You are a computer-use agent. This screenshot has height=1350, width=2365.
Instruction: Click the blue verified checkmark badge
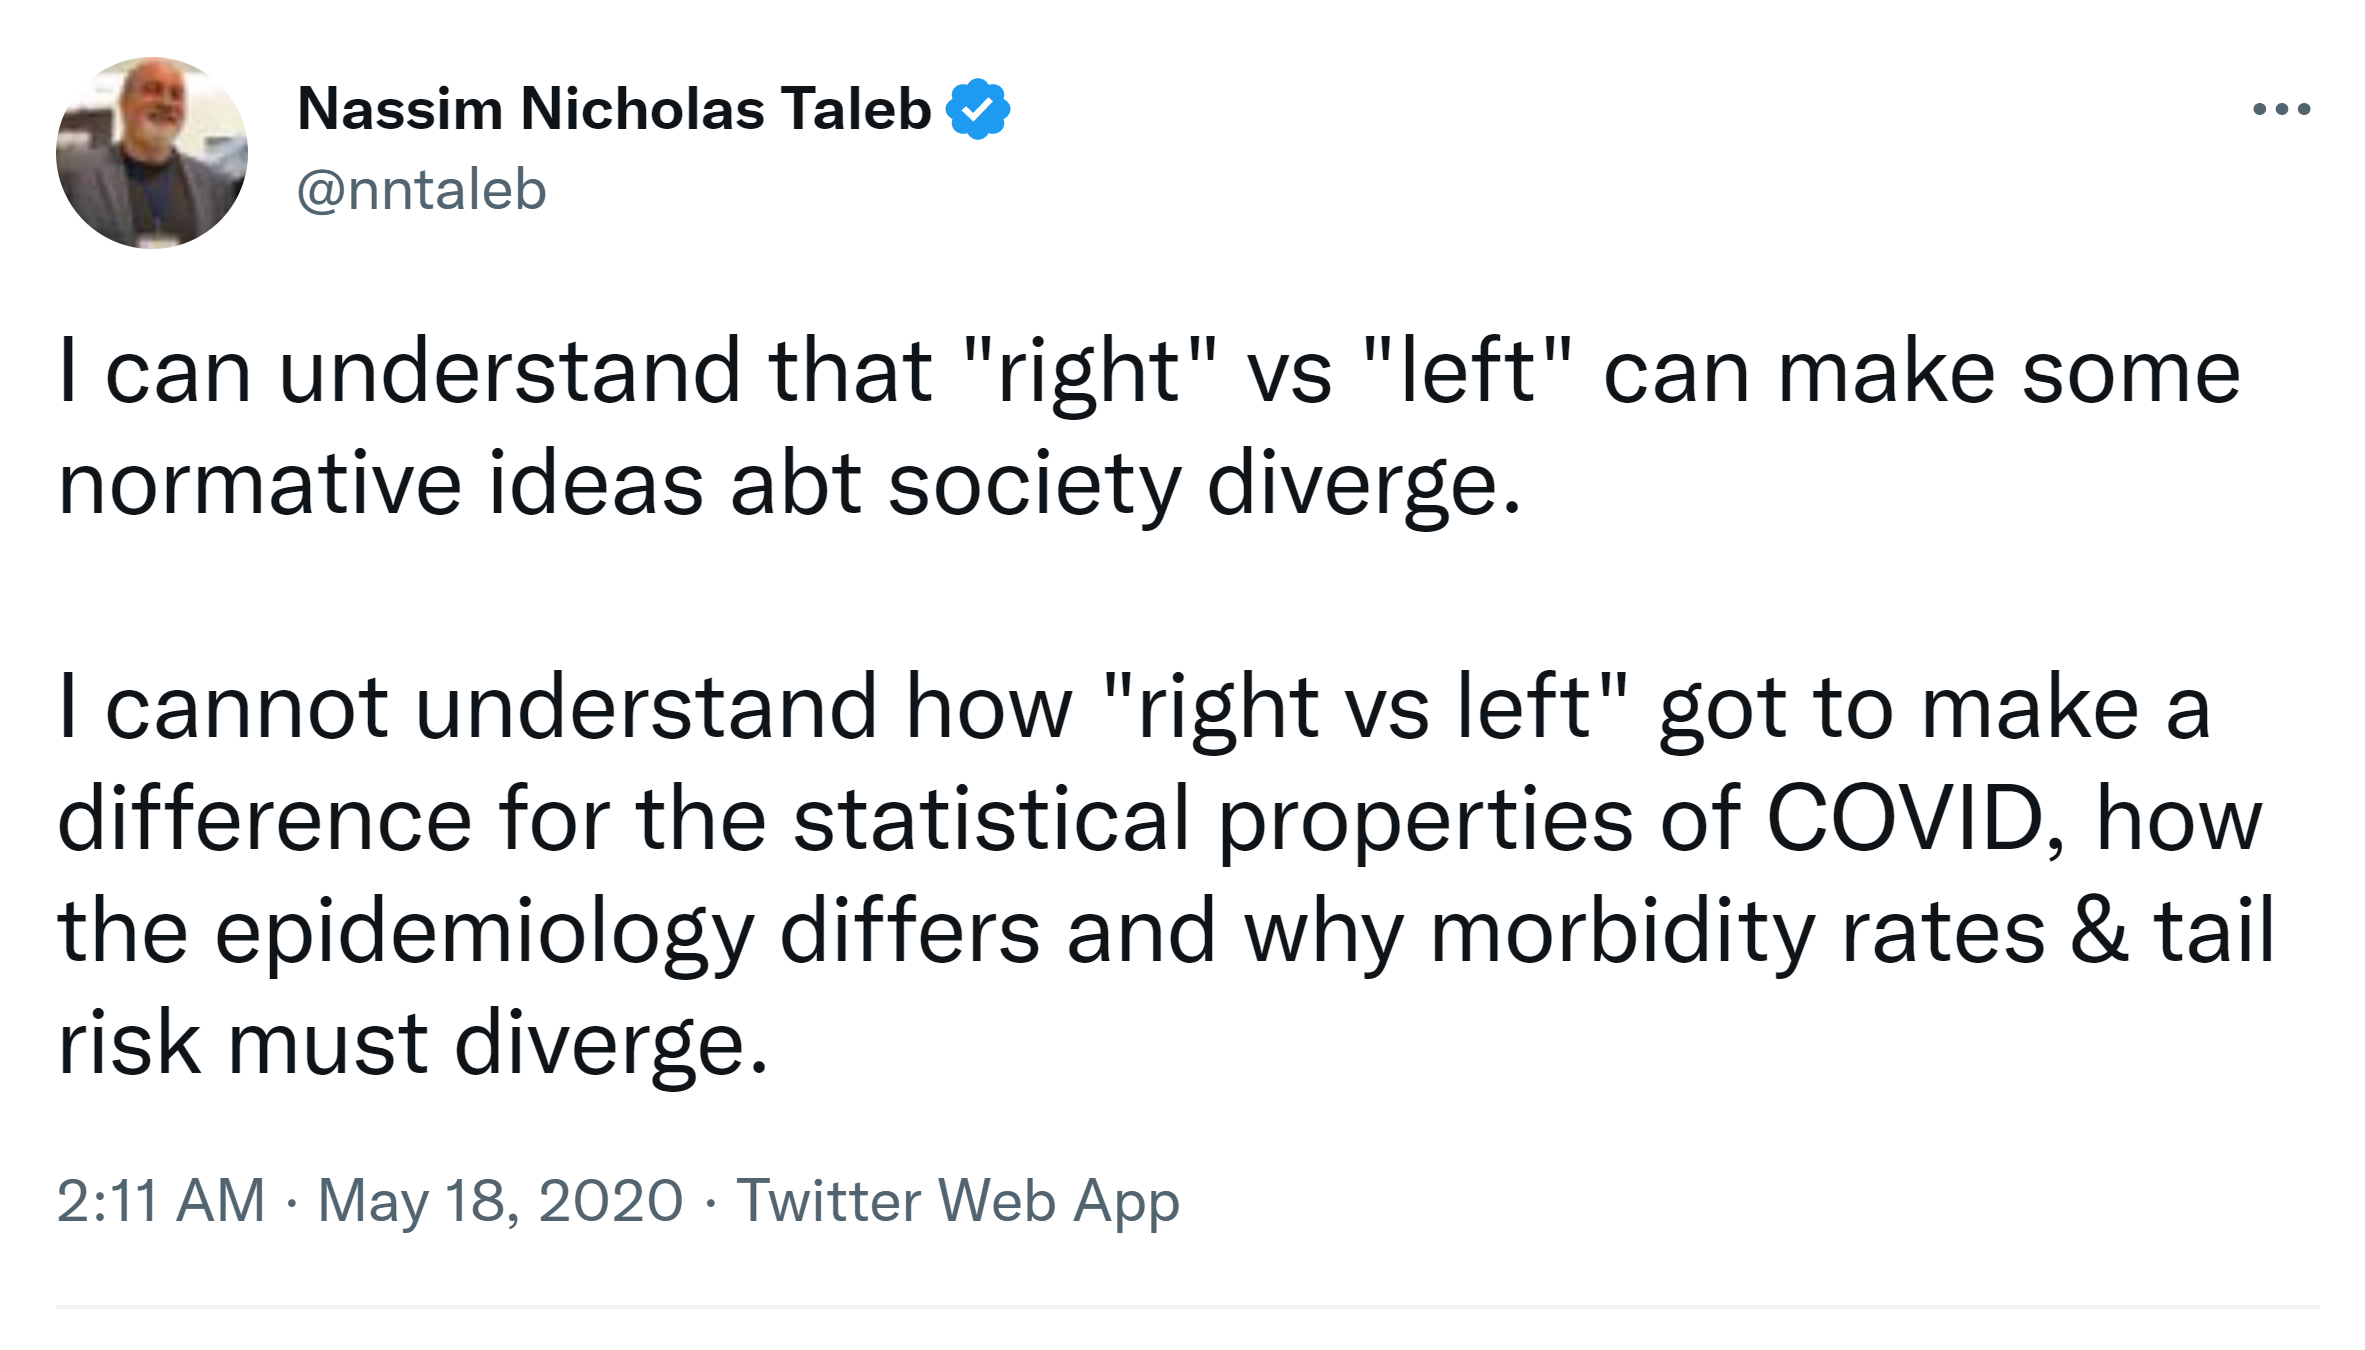pyautogui.click(x=977, y=109)
